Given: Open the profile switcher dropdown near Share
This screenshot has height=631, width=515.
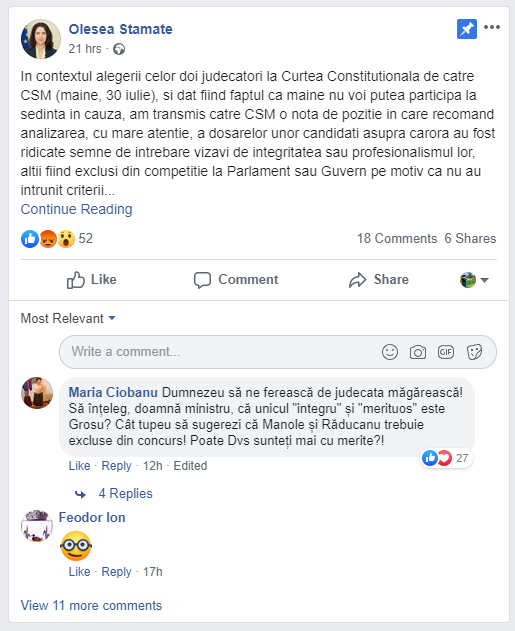Looking at the screenshot, I should click(474, 280).
